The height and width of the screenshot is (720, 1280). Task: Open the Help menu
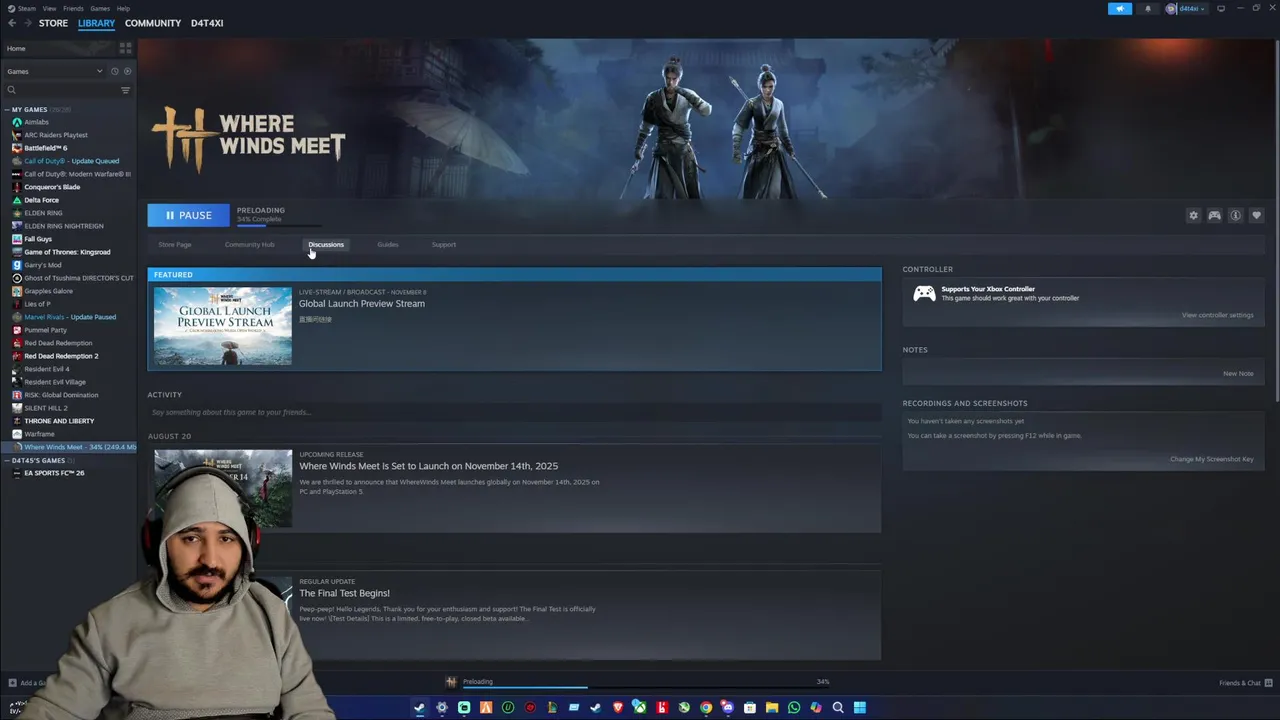(x=123, y=8)
